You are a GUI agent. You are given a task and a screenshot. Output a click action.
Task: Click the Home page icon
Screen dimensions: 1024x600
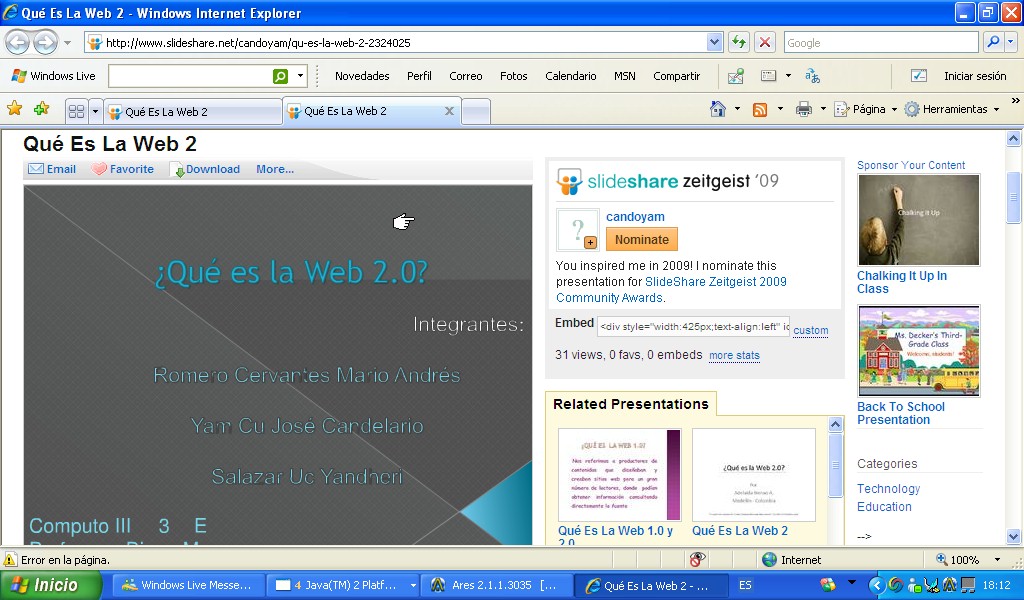[x=718, y=109]
